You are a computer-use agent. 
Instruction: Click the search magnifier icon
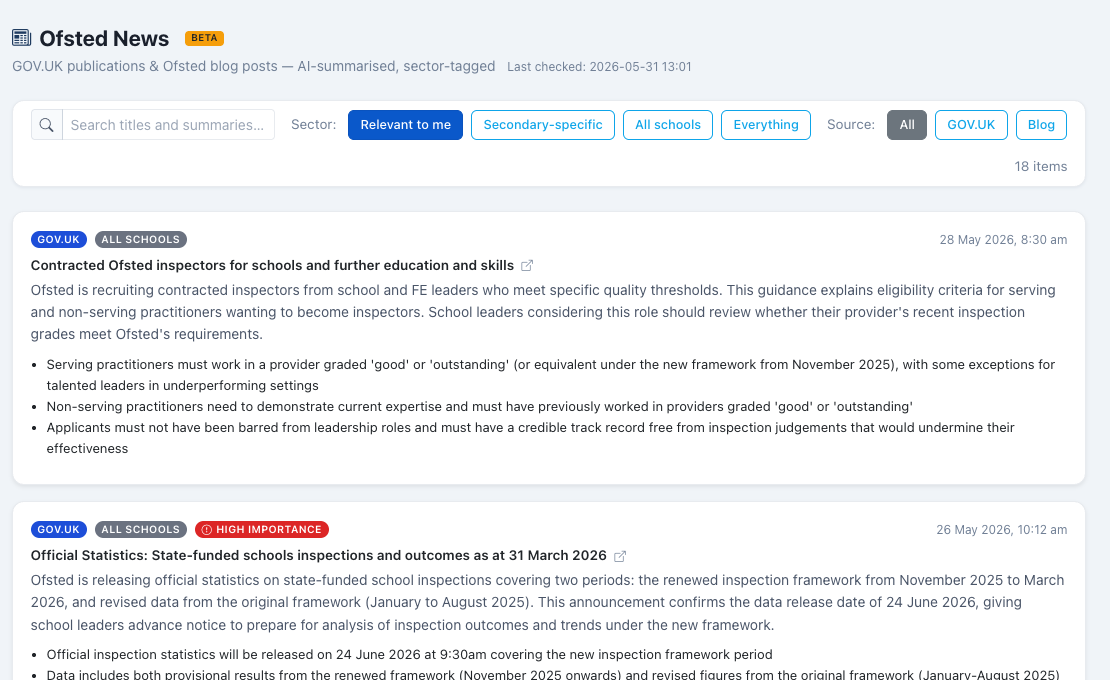(x=47, y=125)
